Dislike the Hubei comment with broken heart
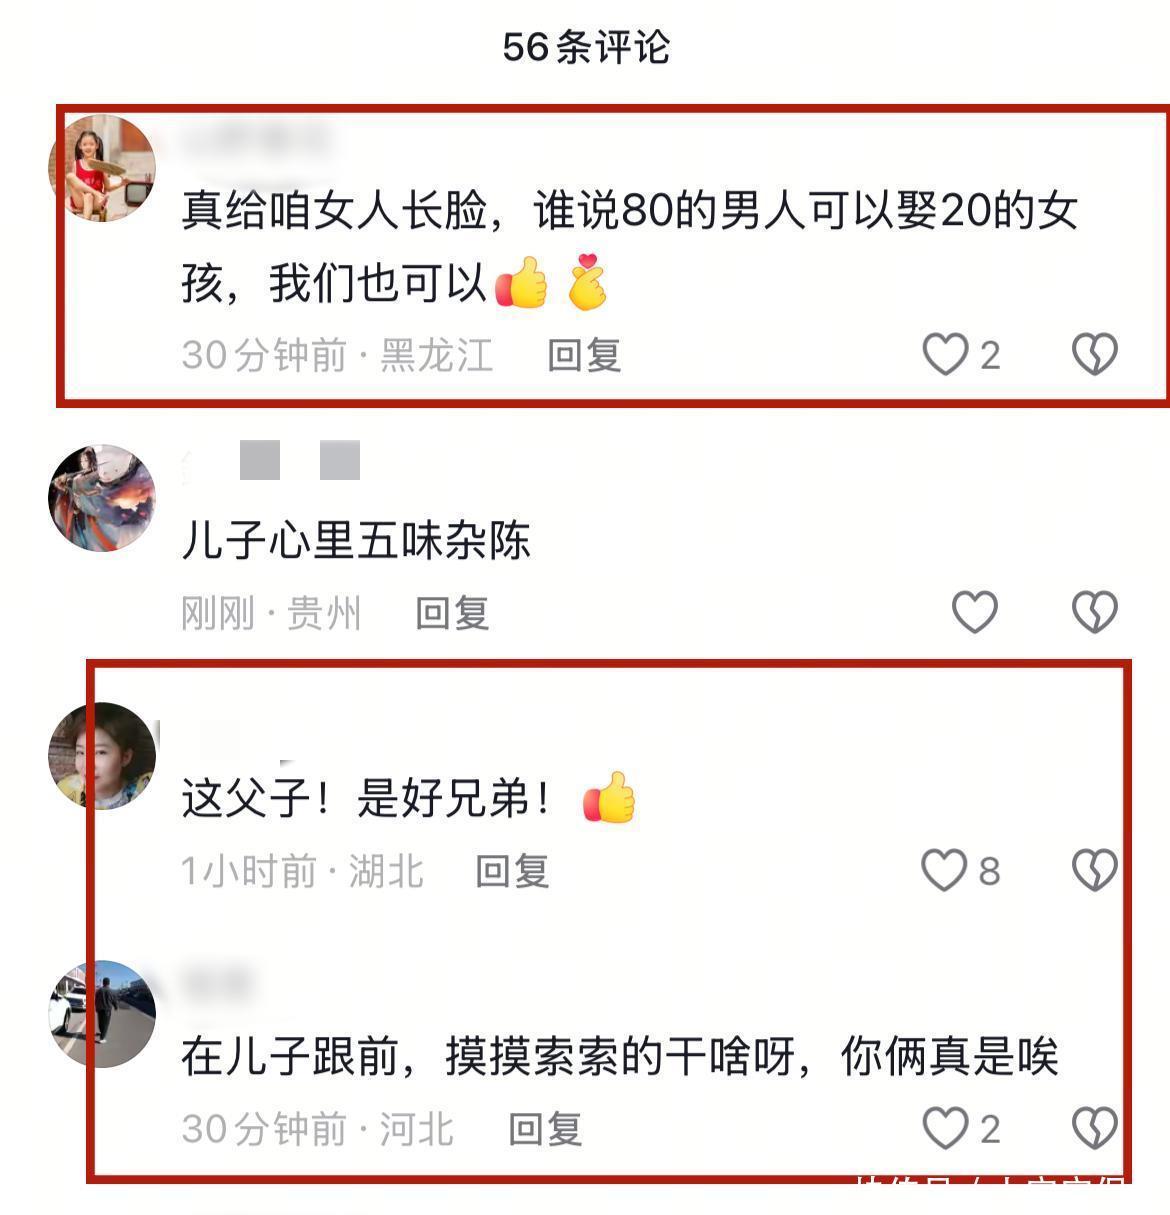 click(x=1095, y=870)
